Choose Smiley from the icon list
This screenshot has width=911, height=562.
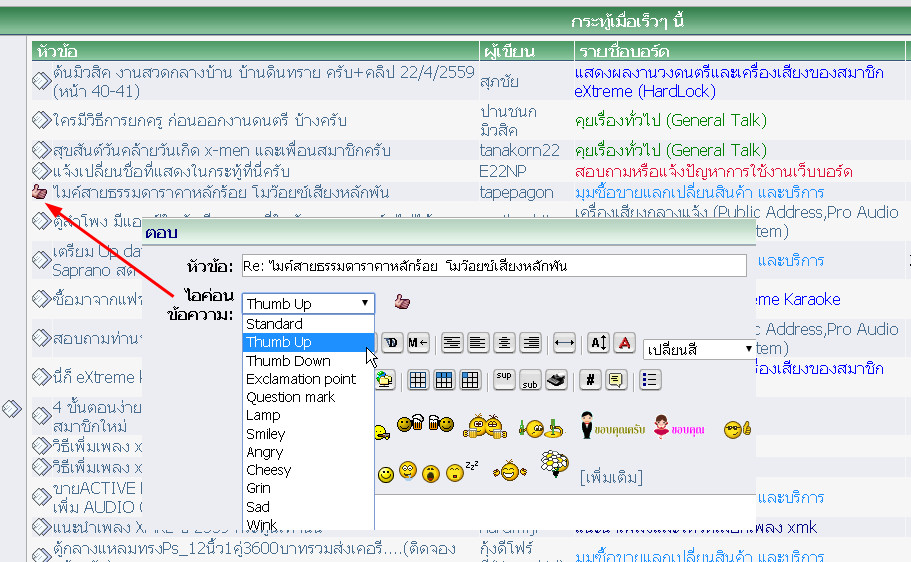[308, 434]
